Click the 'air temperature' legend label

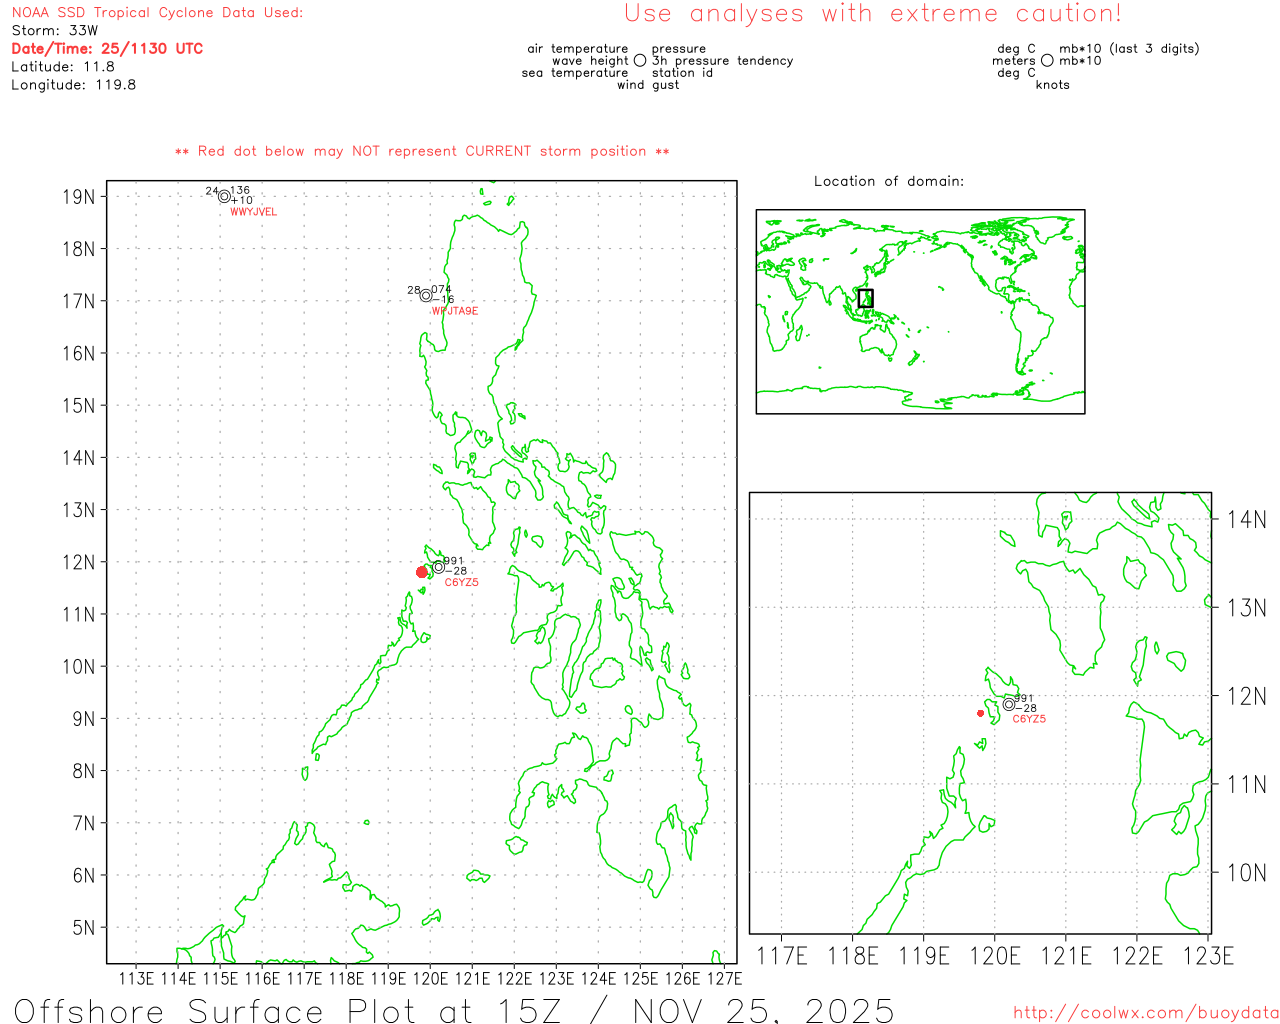coord(578,49)
